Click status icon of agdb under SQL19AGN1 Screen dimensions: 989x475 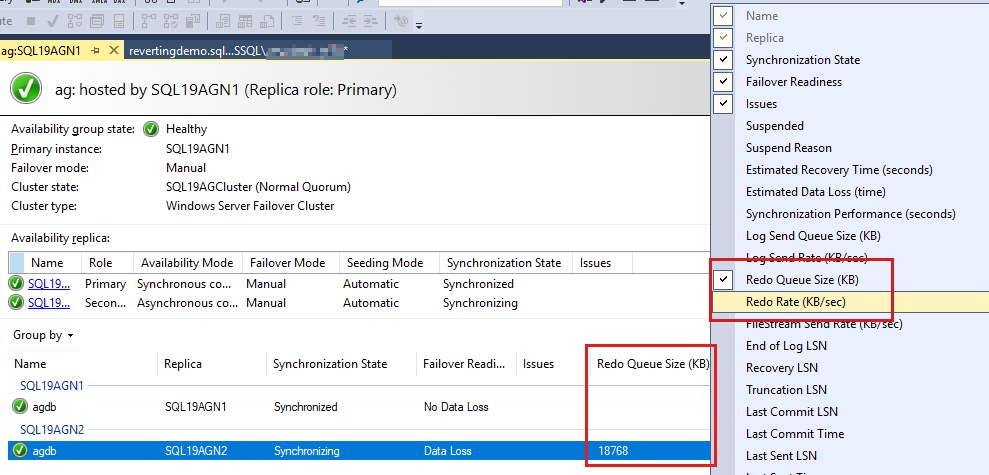(x=20, y=407)
